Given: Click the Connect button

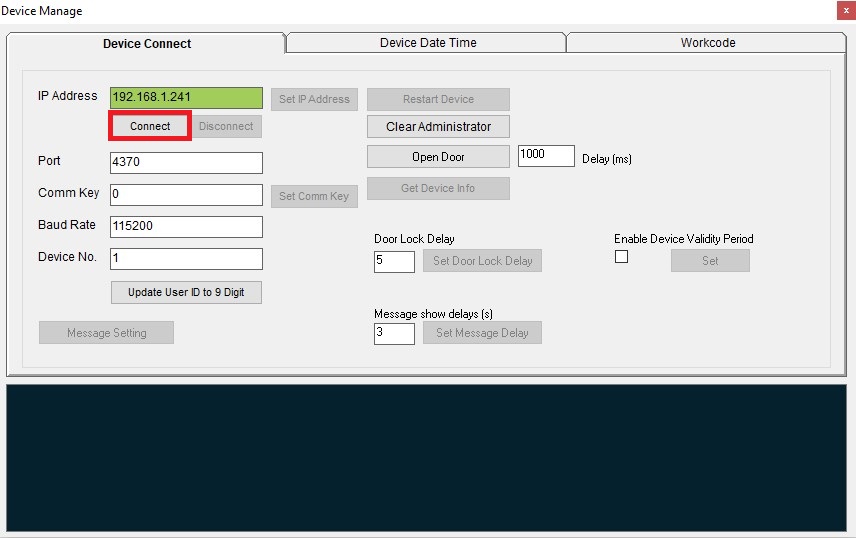Looking at the screenshot, I should (x=150, y=127).
